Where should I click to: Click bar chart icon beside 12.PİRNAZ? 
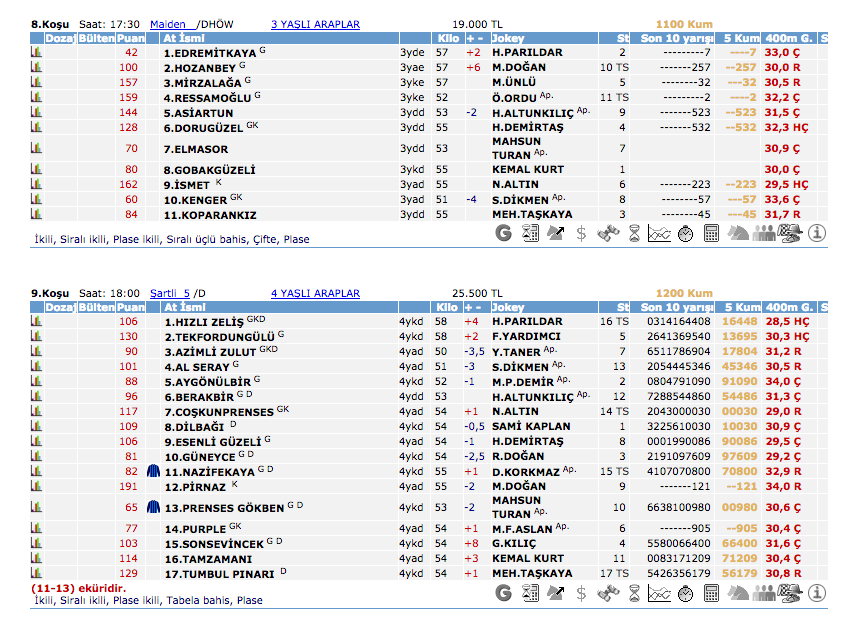point(37,486)
